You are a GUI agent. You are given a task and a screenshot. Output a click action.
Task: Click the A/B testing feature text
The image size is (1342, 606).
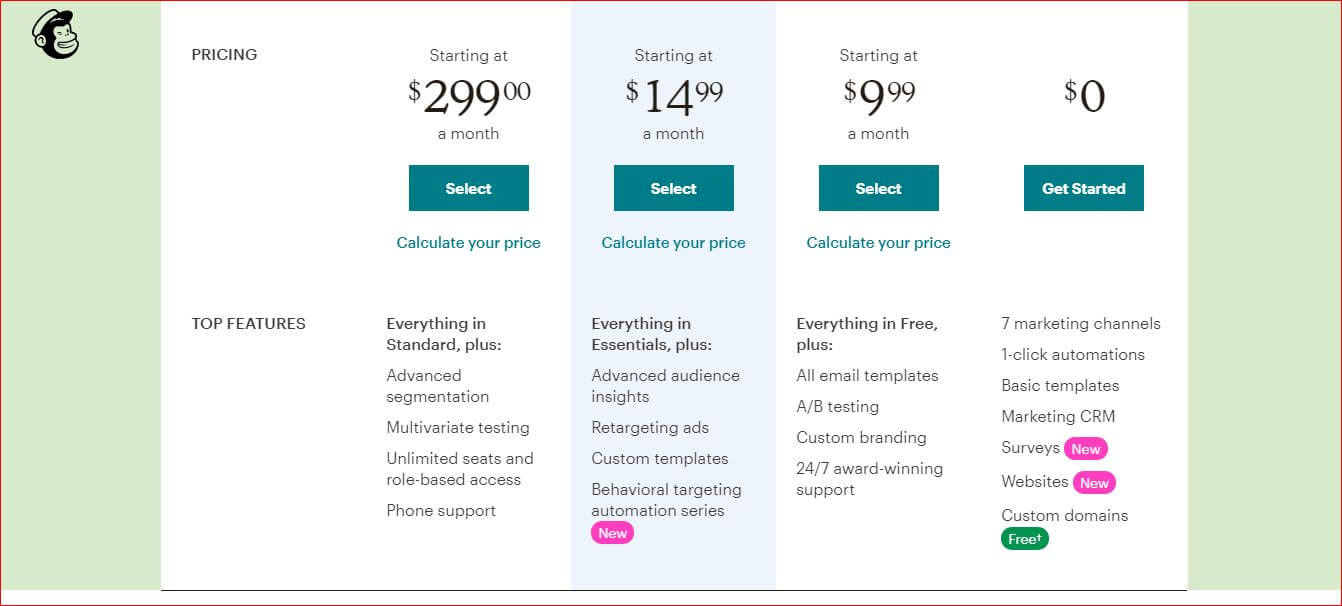(x=837, y=407)
